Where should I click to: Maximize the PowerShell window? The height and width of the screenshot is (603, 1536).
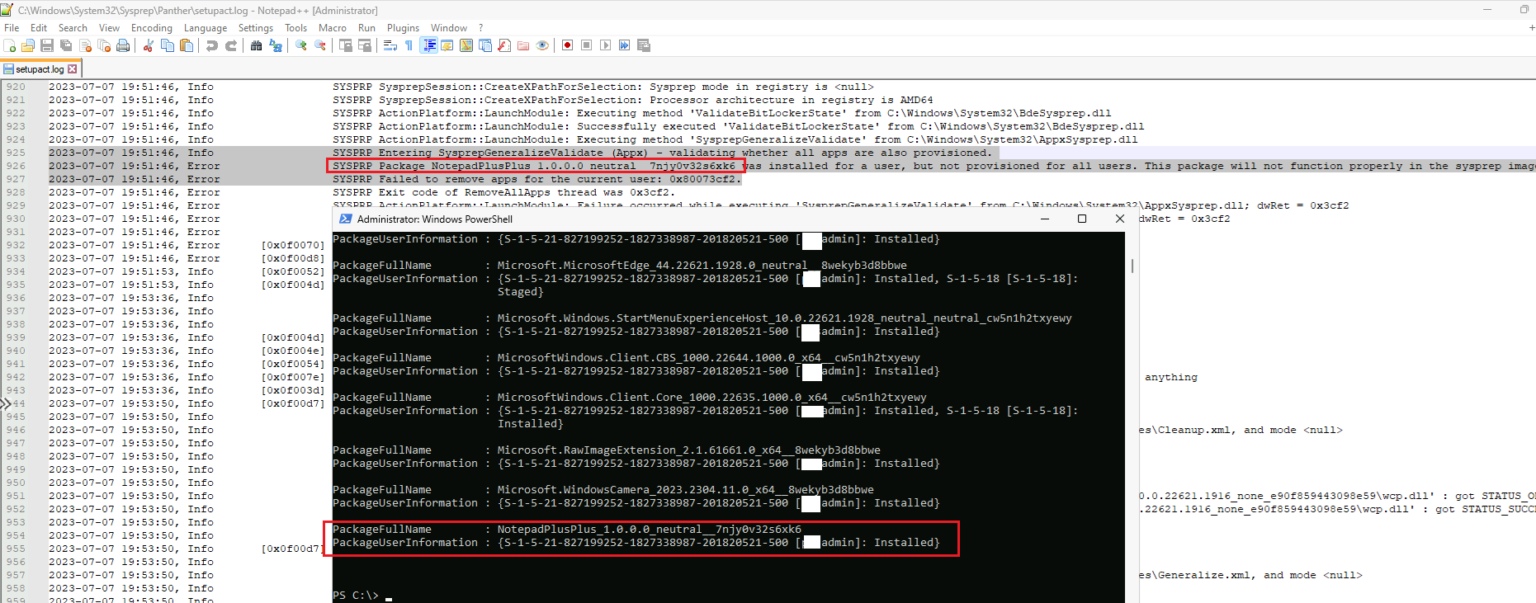pyautogui.click(x=1082, y=218)
